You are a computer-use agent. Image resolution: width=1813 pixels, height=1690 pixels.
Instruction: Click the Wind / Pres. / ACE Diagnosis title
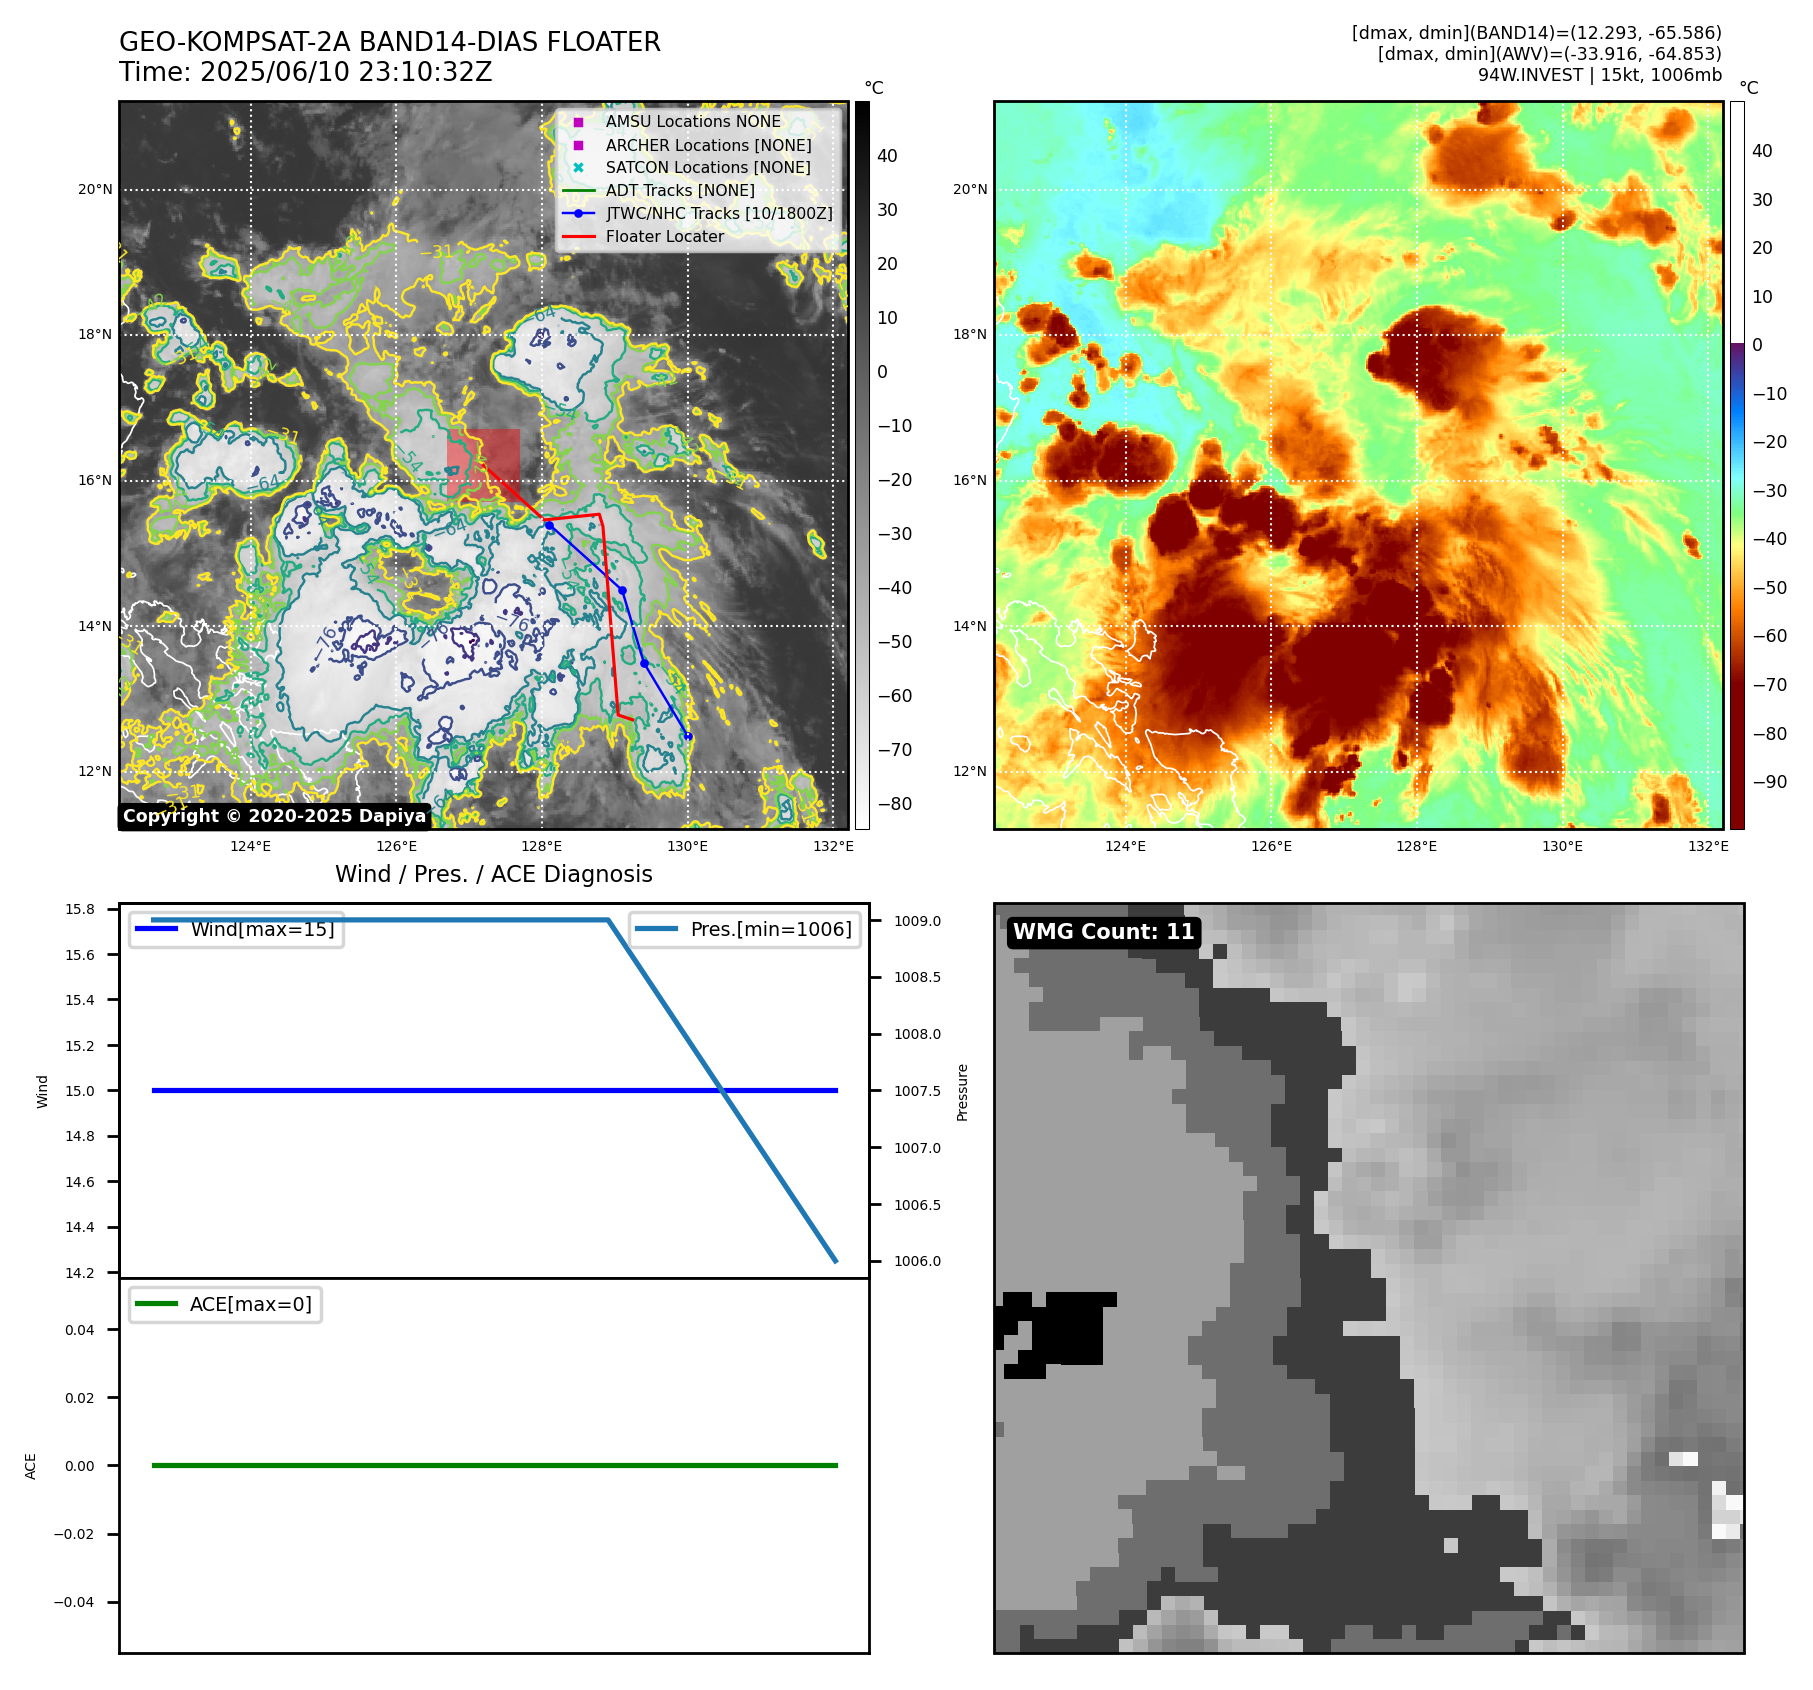click(x=494, y=874)
